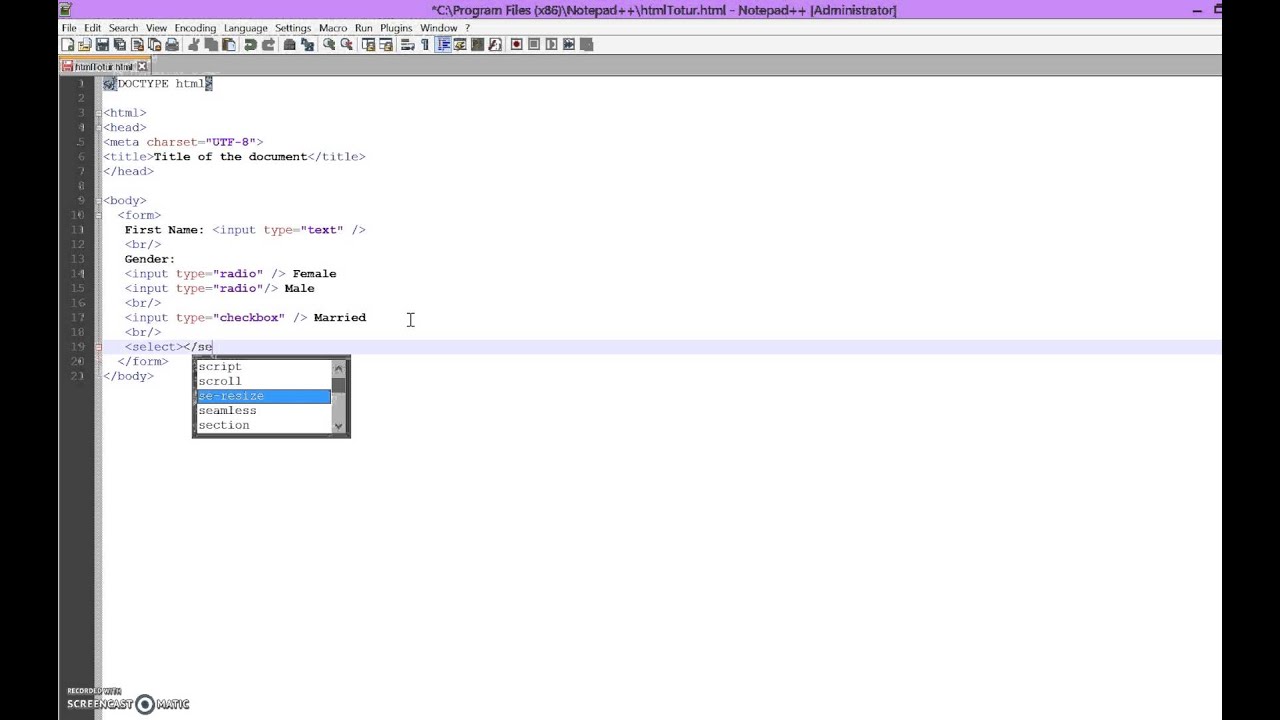Click the Zoom In toolbar icon
Screen dimensions: 1280x720
pyautogui.click(x=329, y=44)
